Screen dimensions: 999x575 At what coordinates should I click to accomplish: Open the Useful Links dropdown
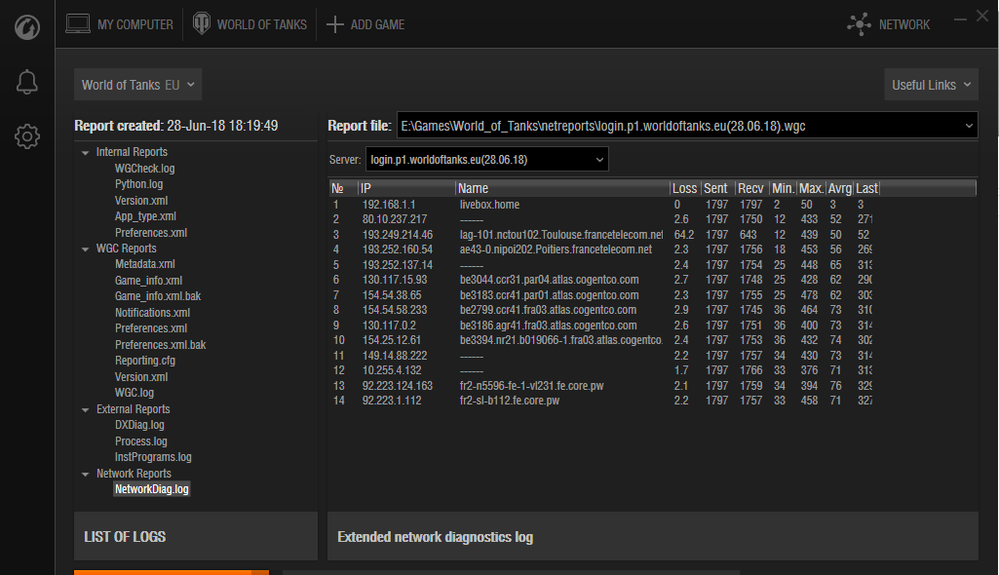tap(930, 85)
